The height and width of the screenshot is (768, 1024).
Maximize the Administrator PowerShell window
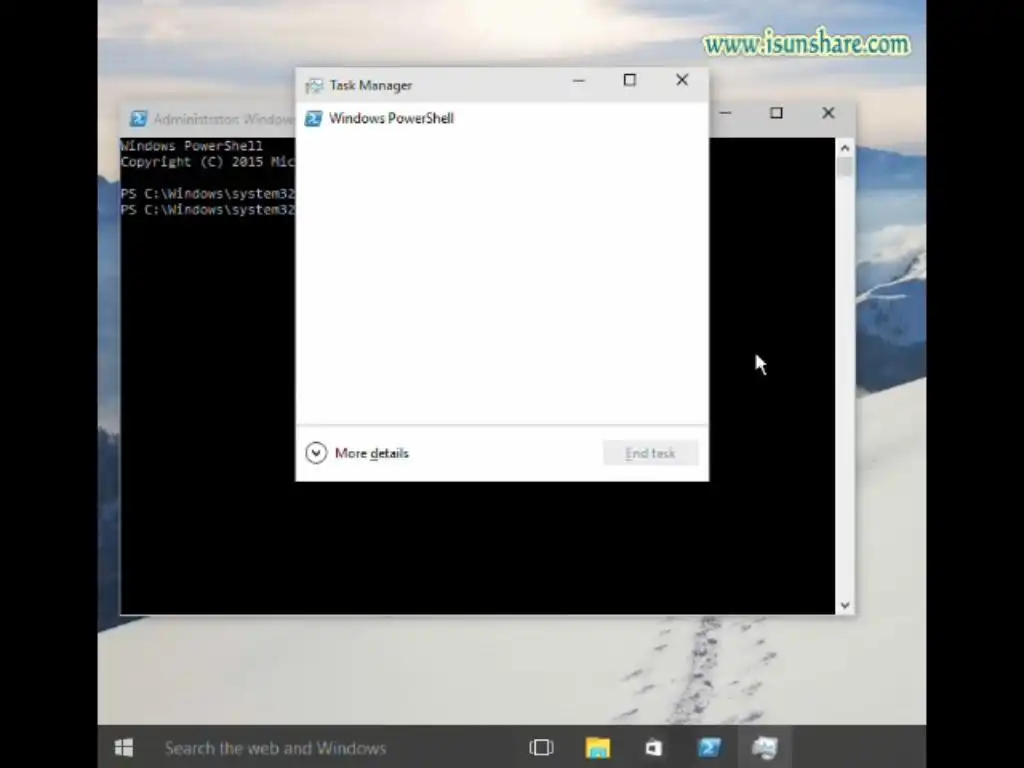point(776,114)
